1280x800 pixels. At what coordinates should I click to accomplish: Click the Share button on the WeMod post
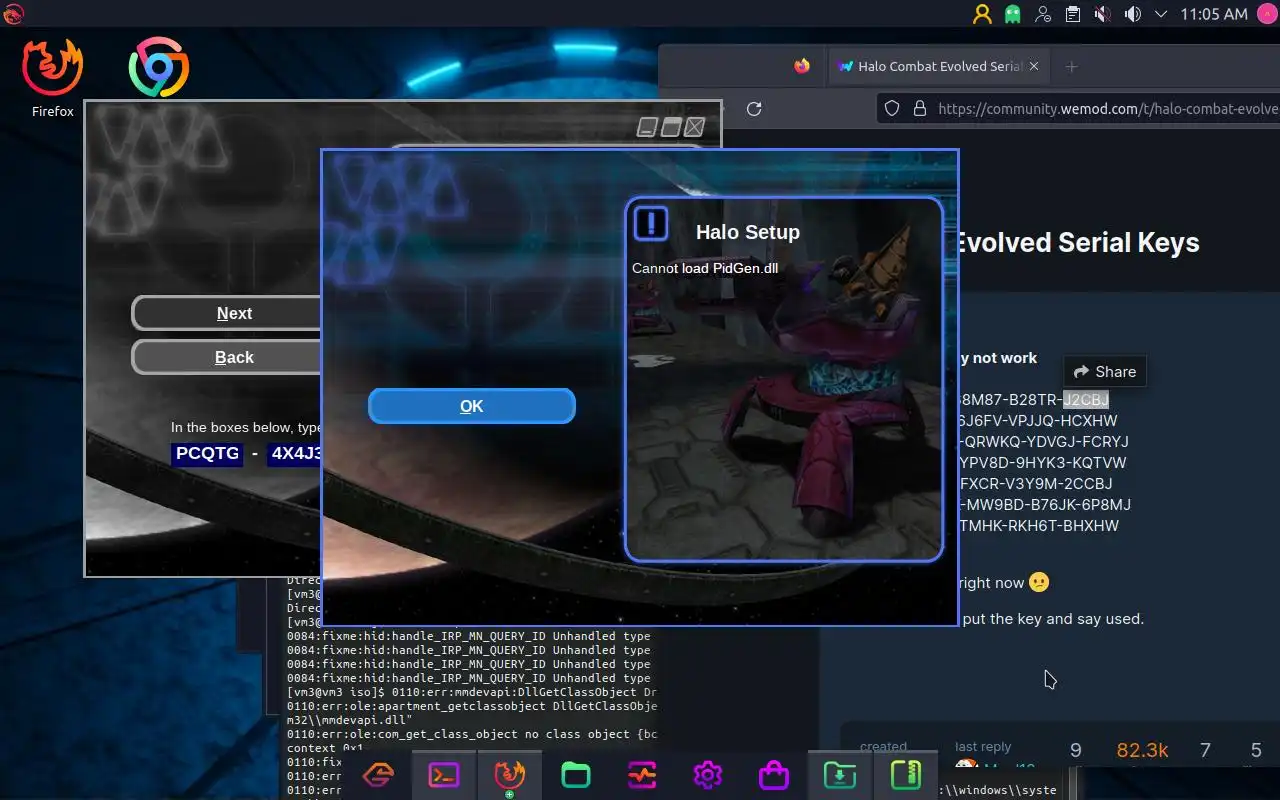(1105, 372)
